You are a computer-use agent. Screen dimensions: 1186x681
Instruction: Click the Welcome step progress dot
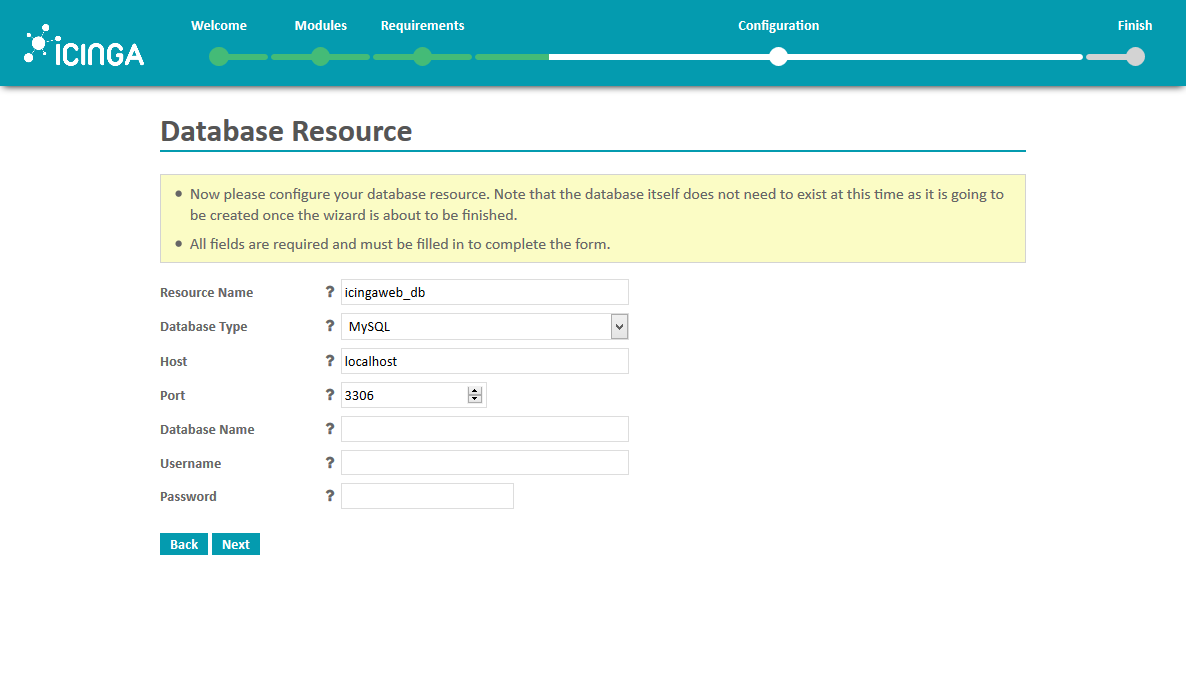click(219, 57)
